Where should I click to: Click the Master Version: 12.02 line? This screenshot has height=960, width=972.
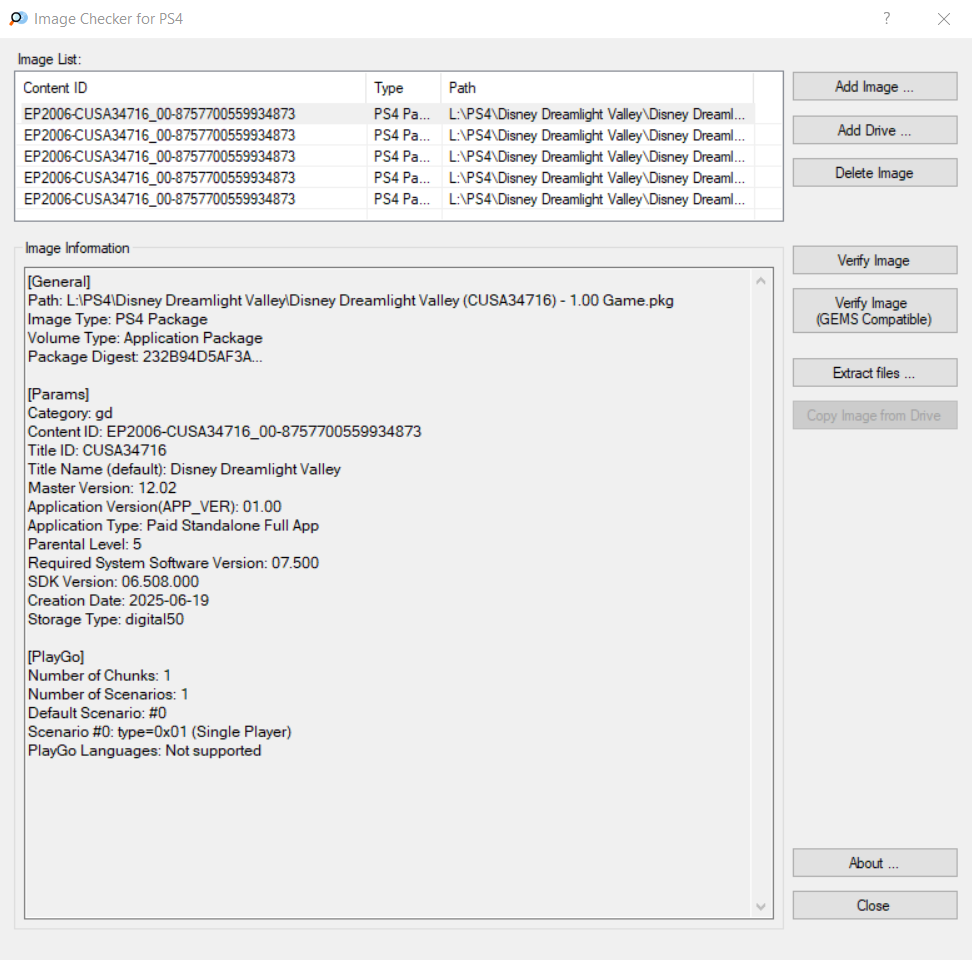tap(102, 488)
